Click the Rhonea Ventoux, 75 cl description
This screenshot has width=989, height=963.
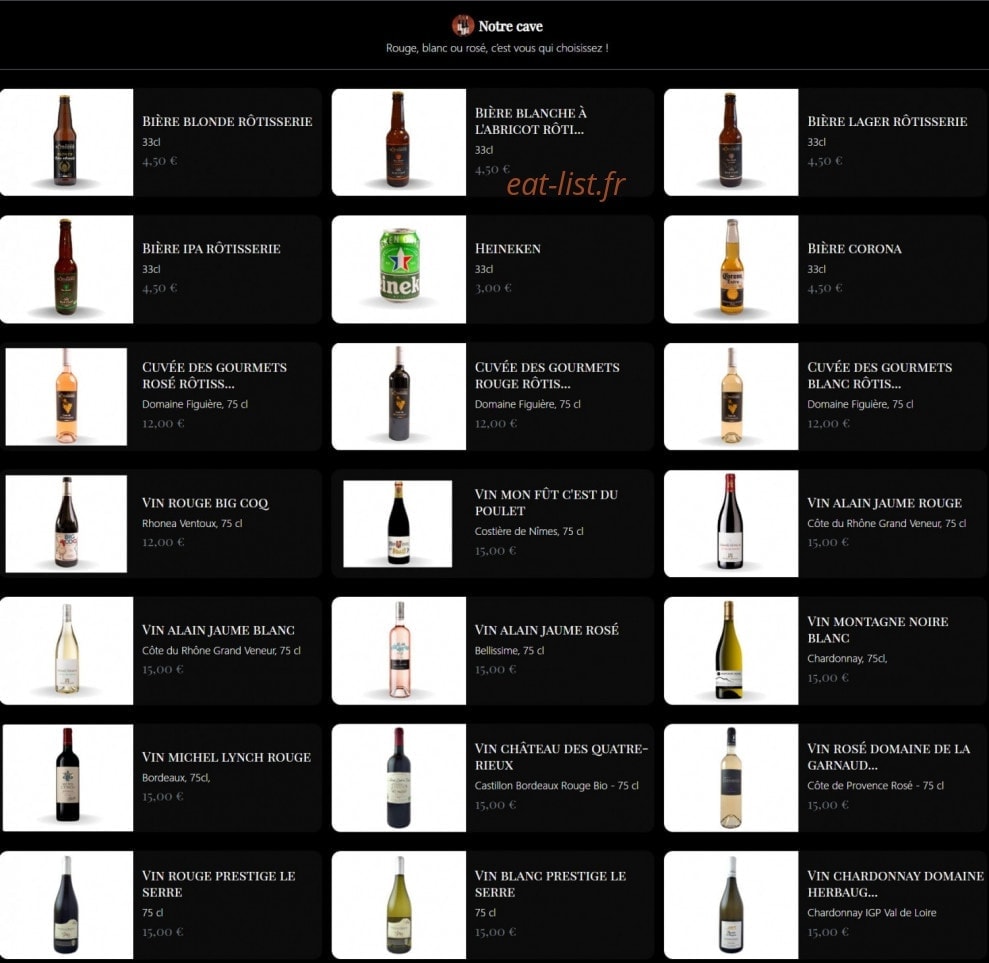(192, 523)
